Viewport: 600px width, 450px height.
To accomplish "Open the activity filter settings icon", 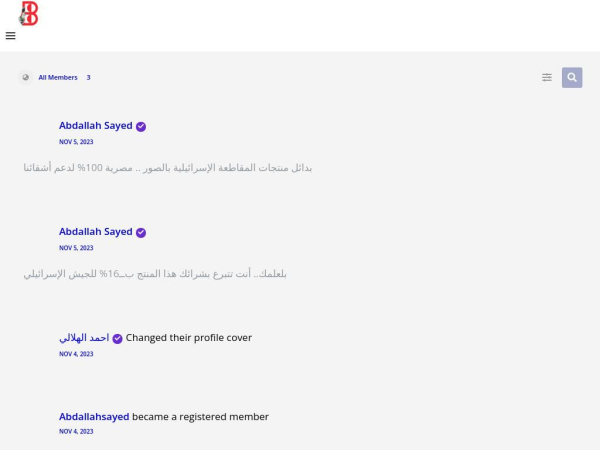I will click(547, 77).
